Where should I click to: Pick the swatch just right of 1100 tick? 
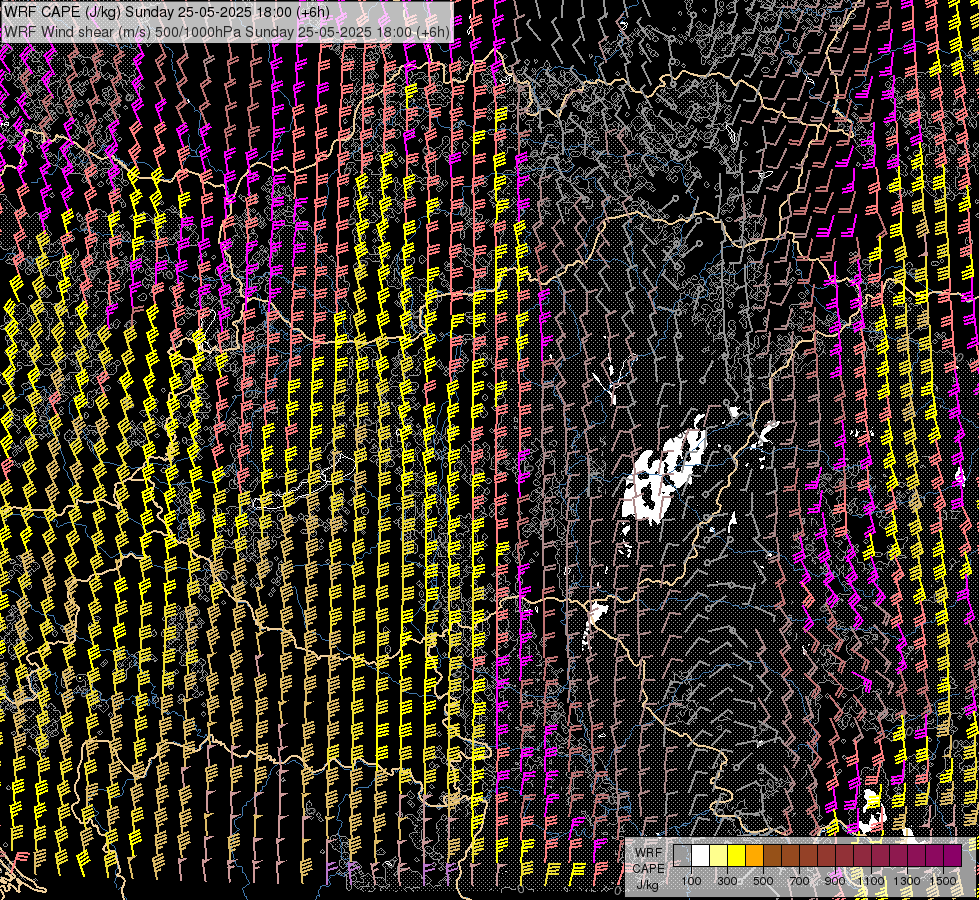pos(880,856)
